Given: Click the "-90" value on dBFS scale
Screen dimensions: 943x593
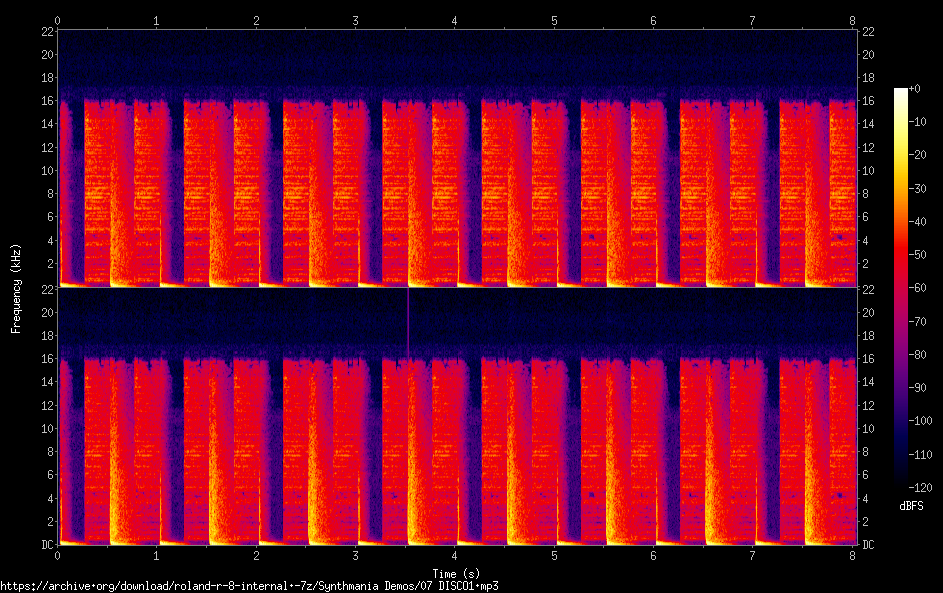Looking at the screenshot, I should 918,387.
